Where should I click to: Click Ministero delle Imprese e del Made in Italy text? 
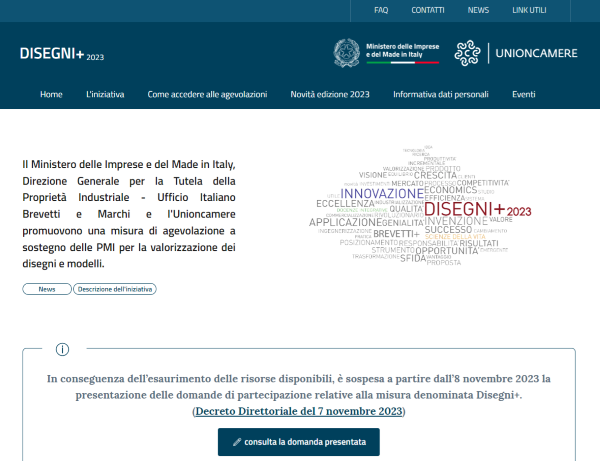point(403,50)
